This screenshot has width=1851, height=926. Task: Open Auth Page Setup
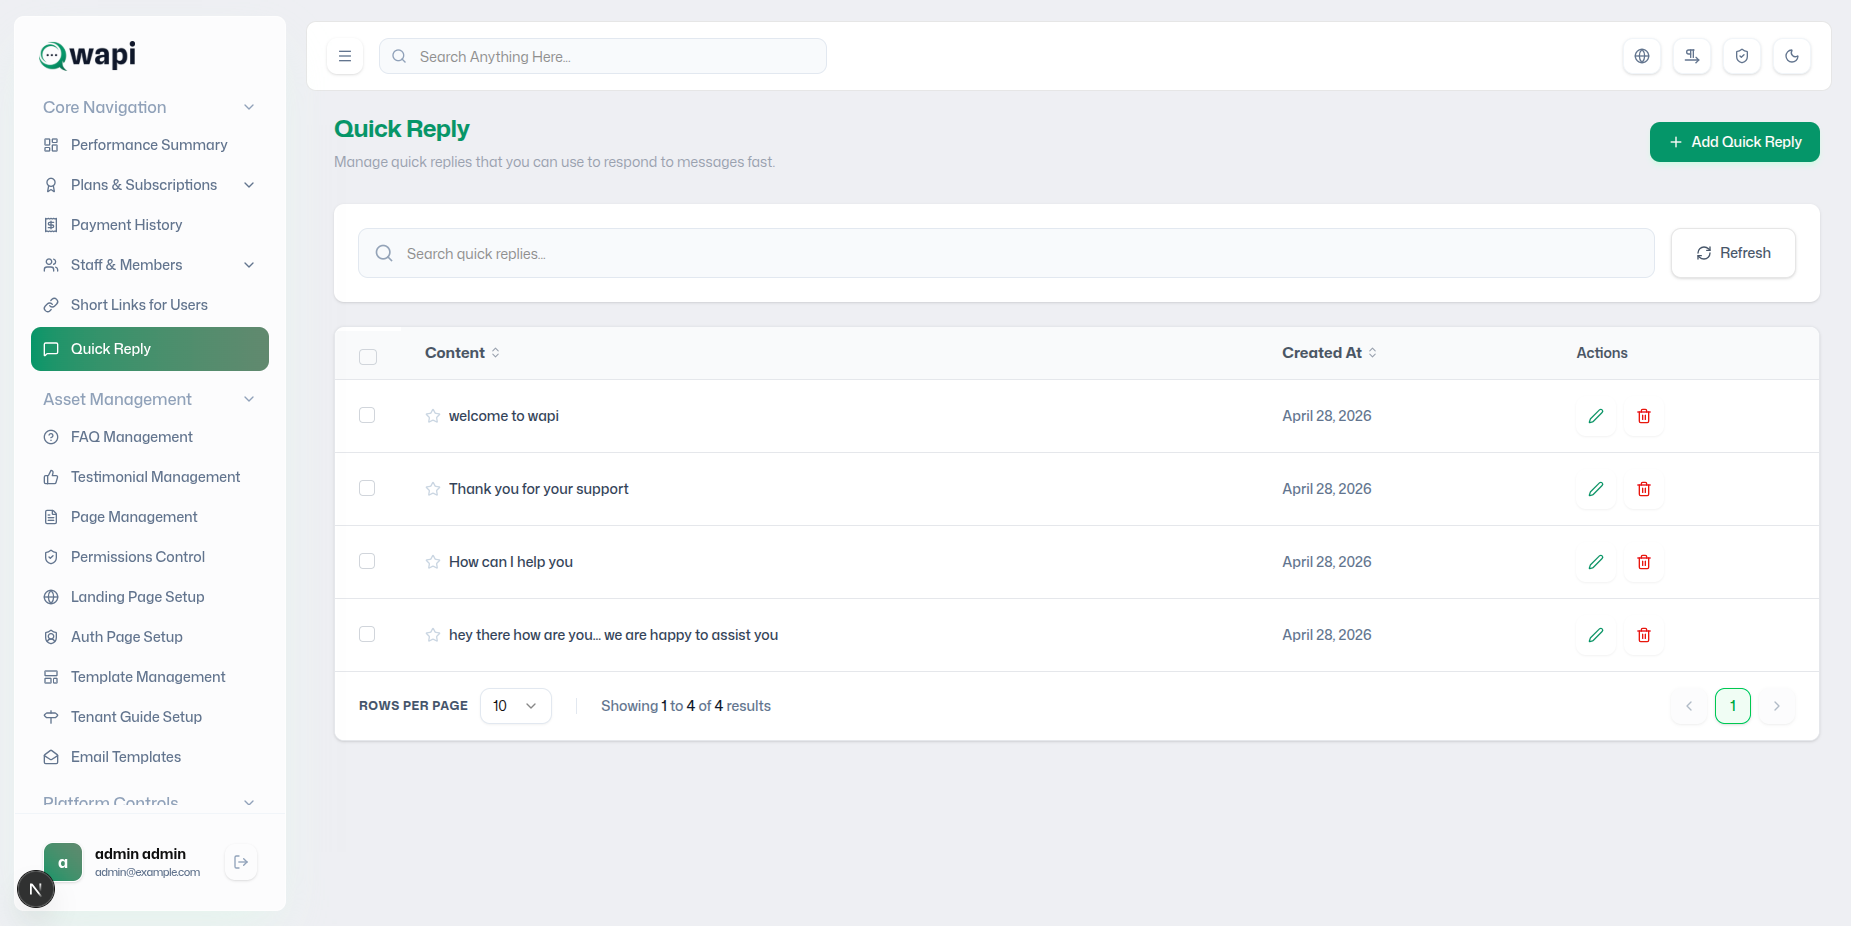point(150,637)
